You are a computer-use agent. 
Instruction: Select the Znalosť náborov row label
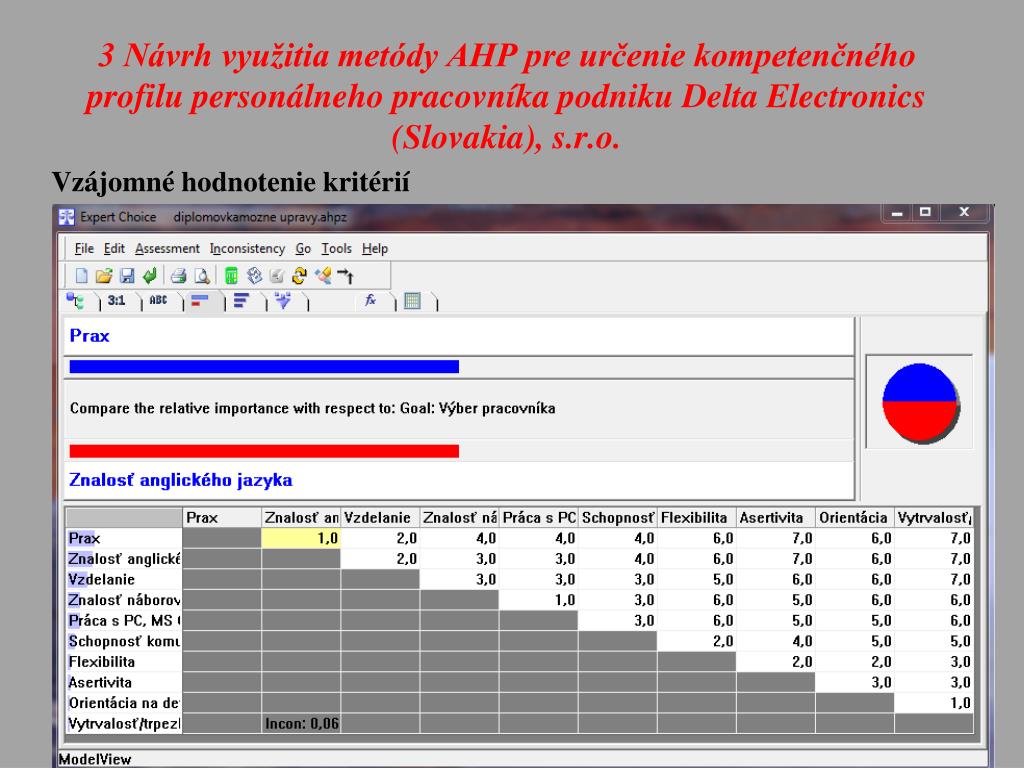click(123, 600)
